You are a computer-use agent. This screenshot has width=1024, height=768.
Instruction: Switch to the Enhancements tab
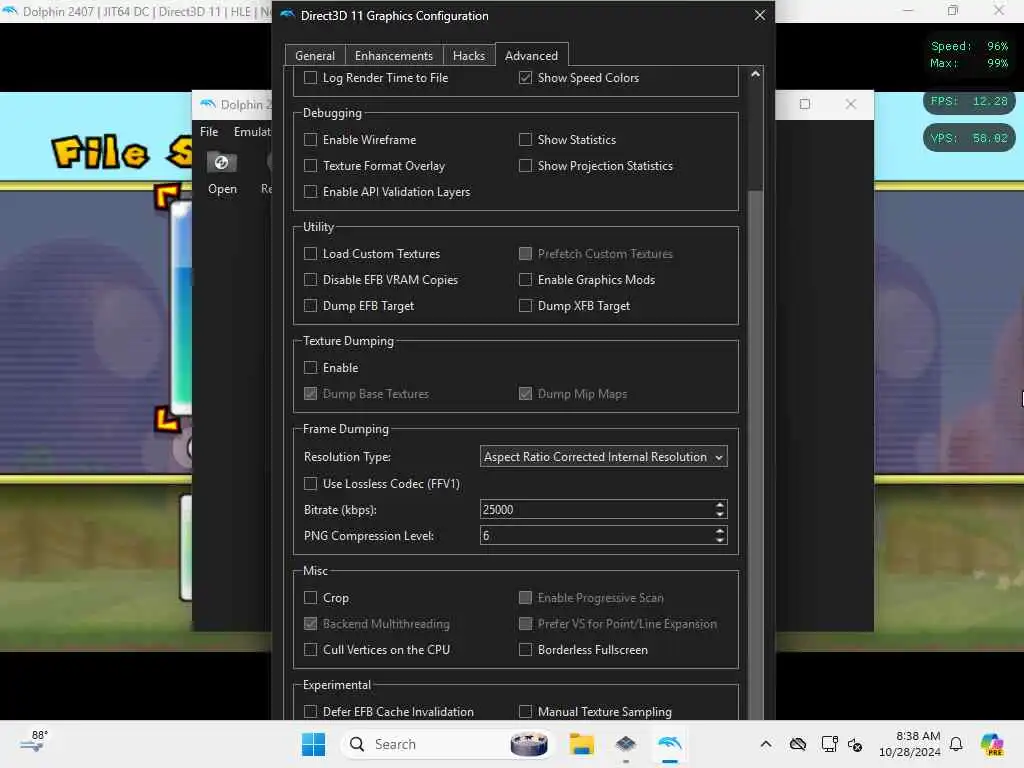coord(394,56)
